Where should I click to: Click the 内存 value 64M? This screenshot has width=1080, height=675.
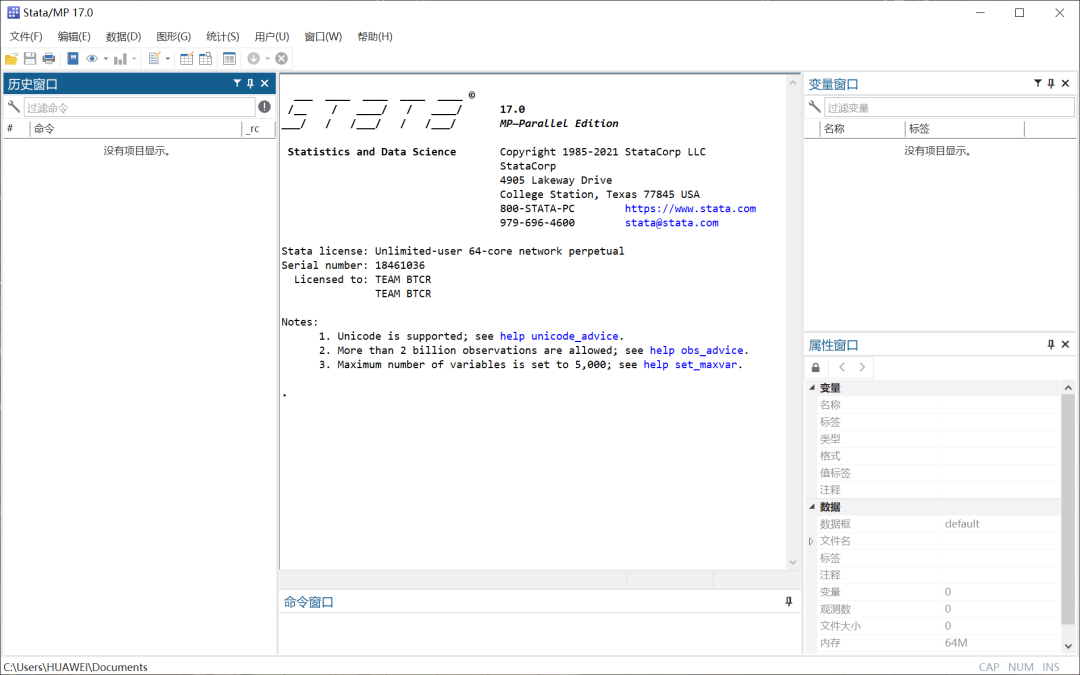tap(956, 643)
